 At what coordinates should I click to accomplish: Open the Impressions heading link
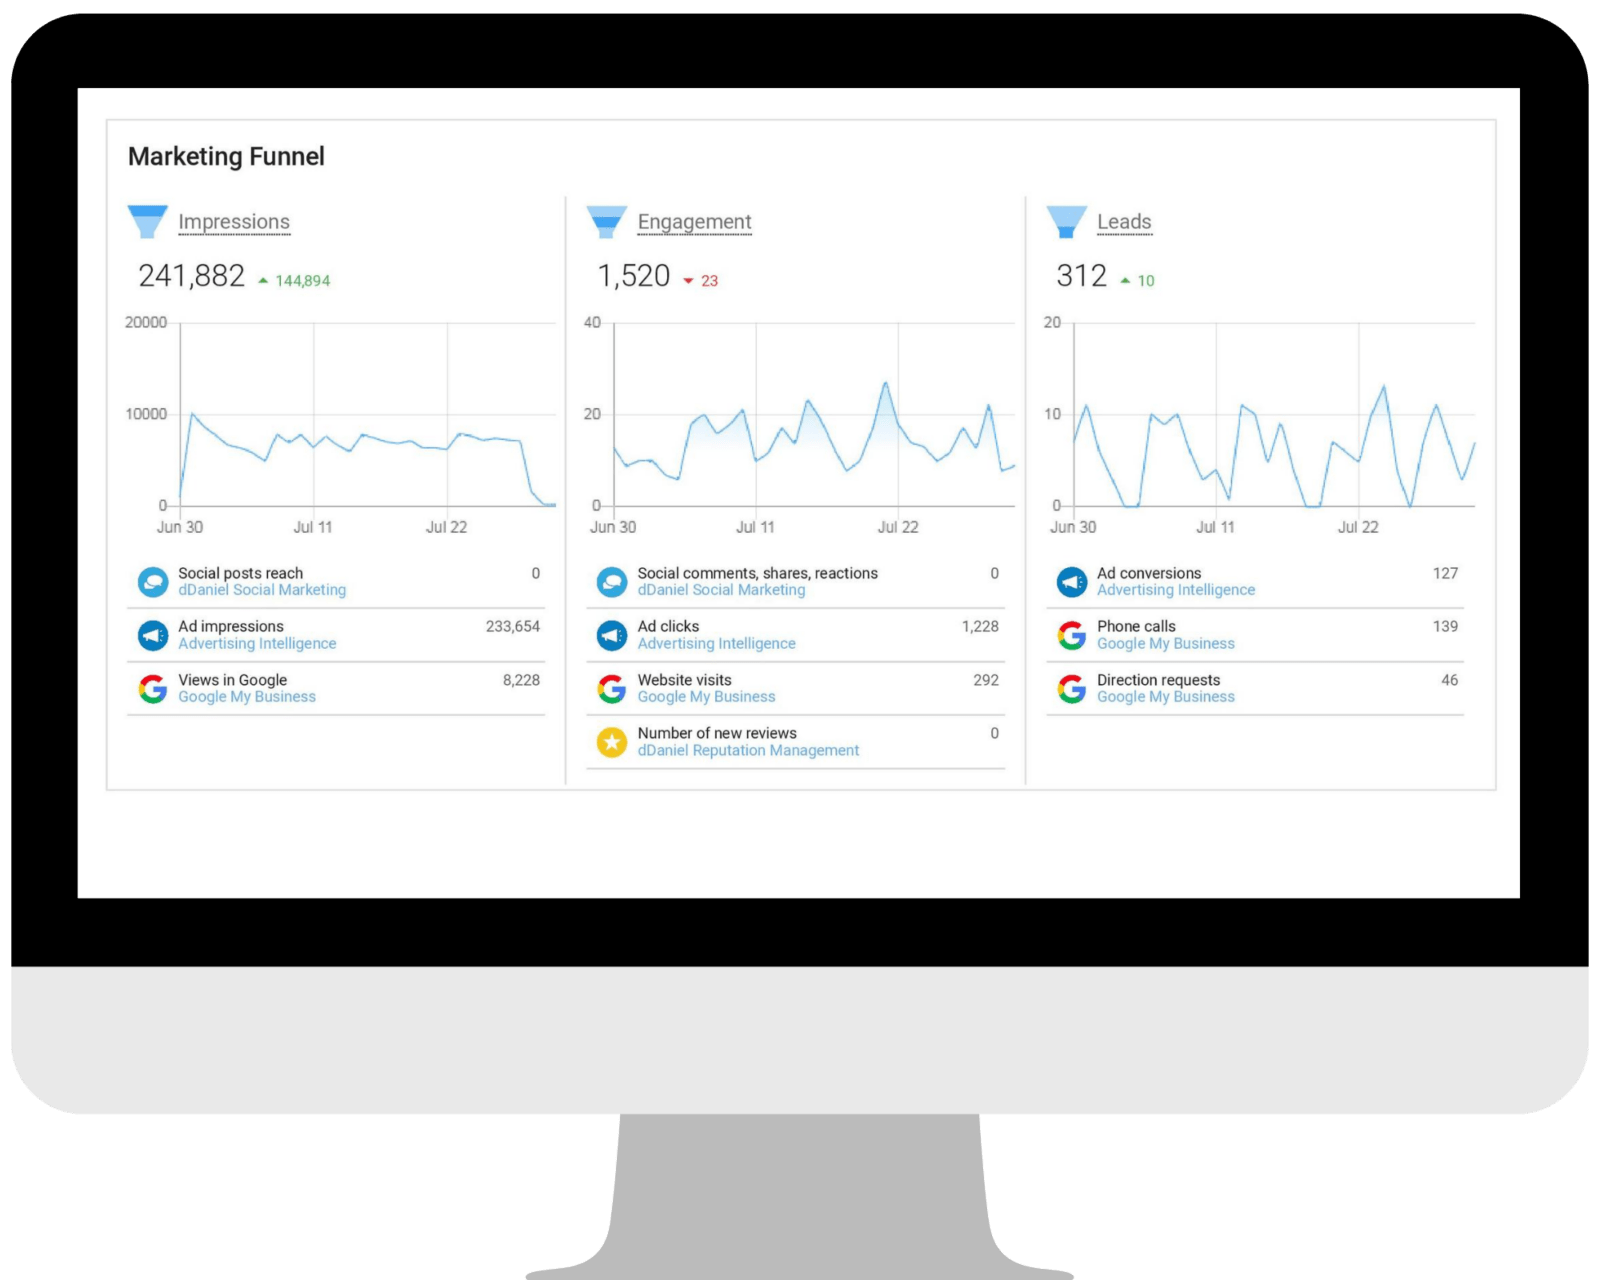[x=234, y=222]
